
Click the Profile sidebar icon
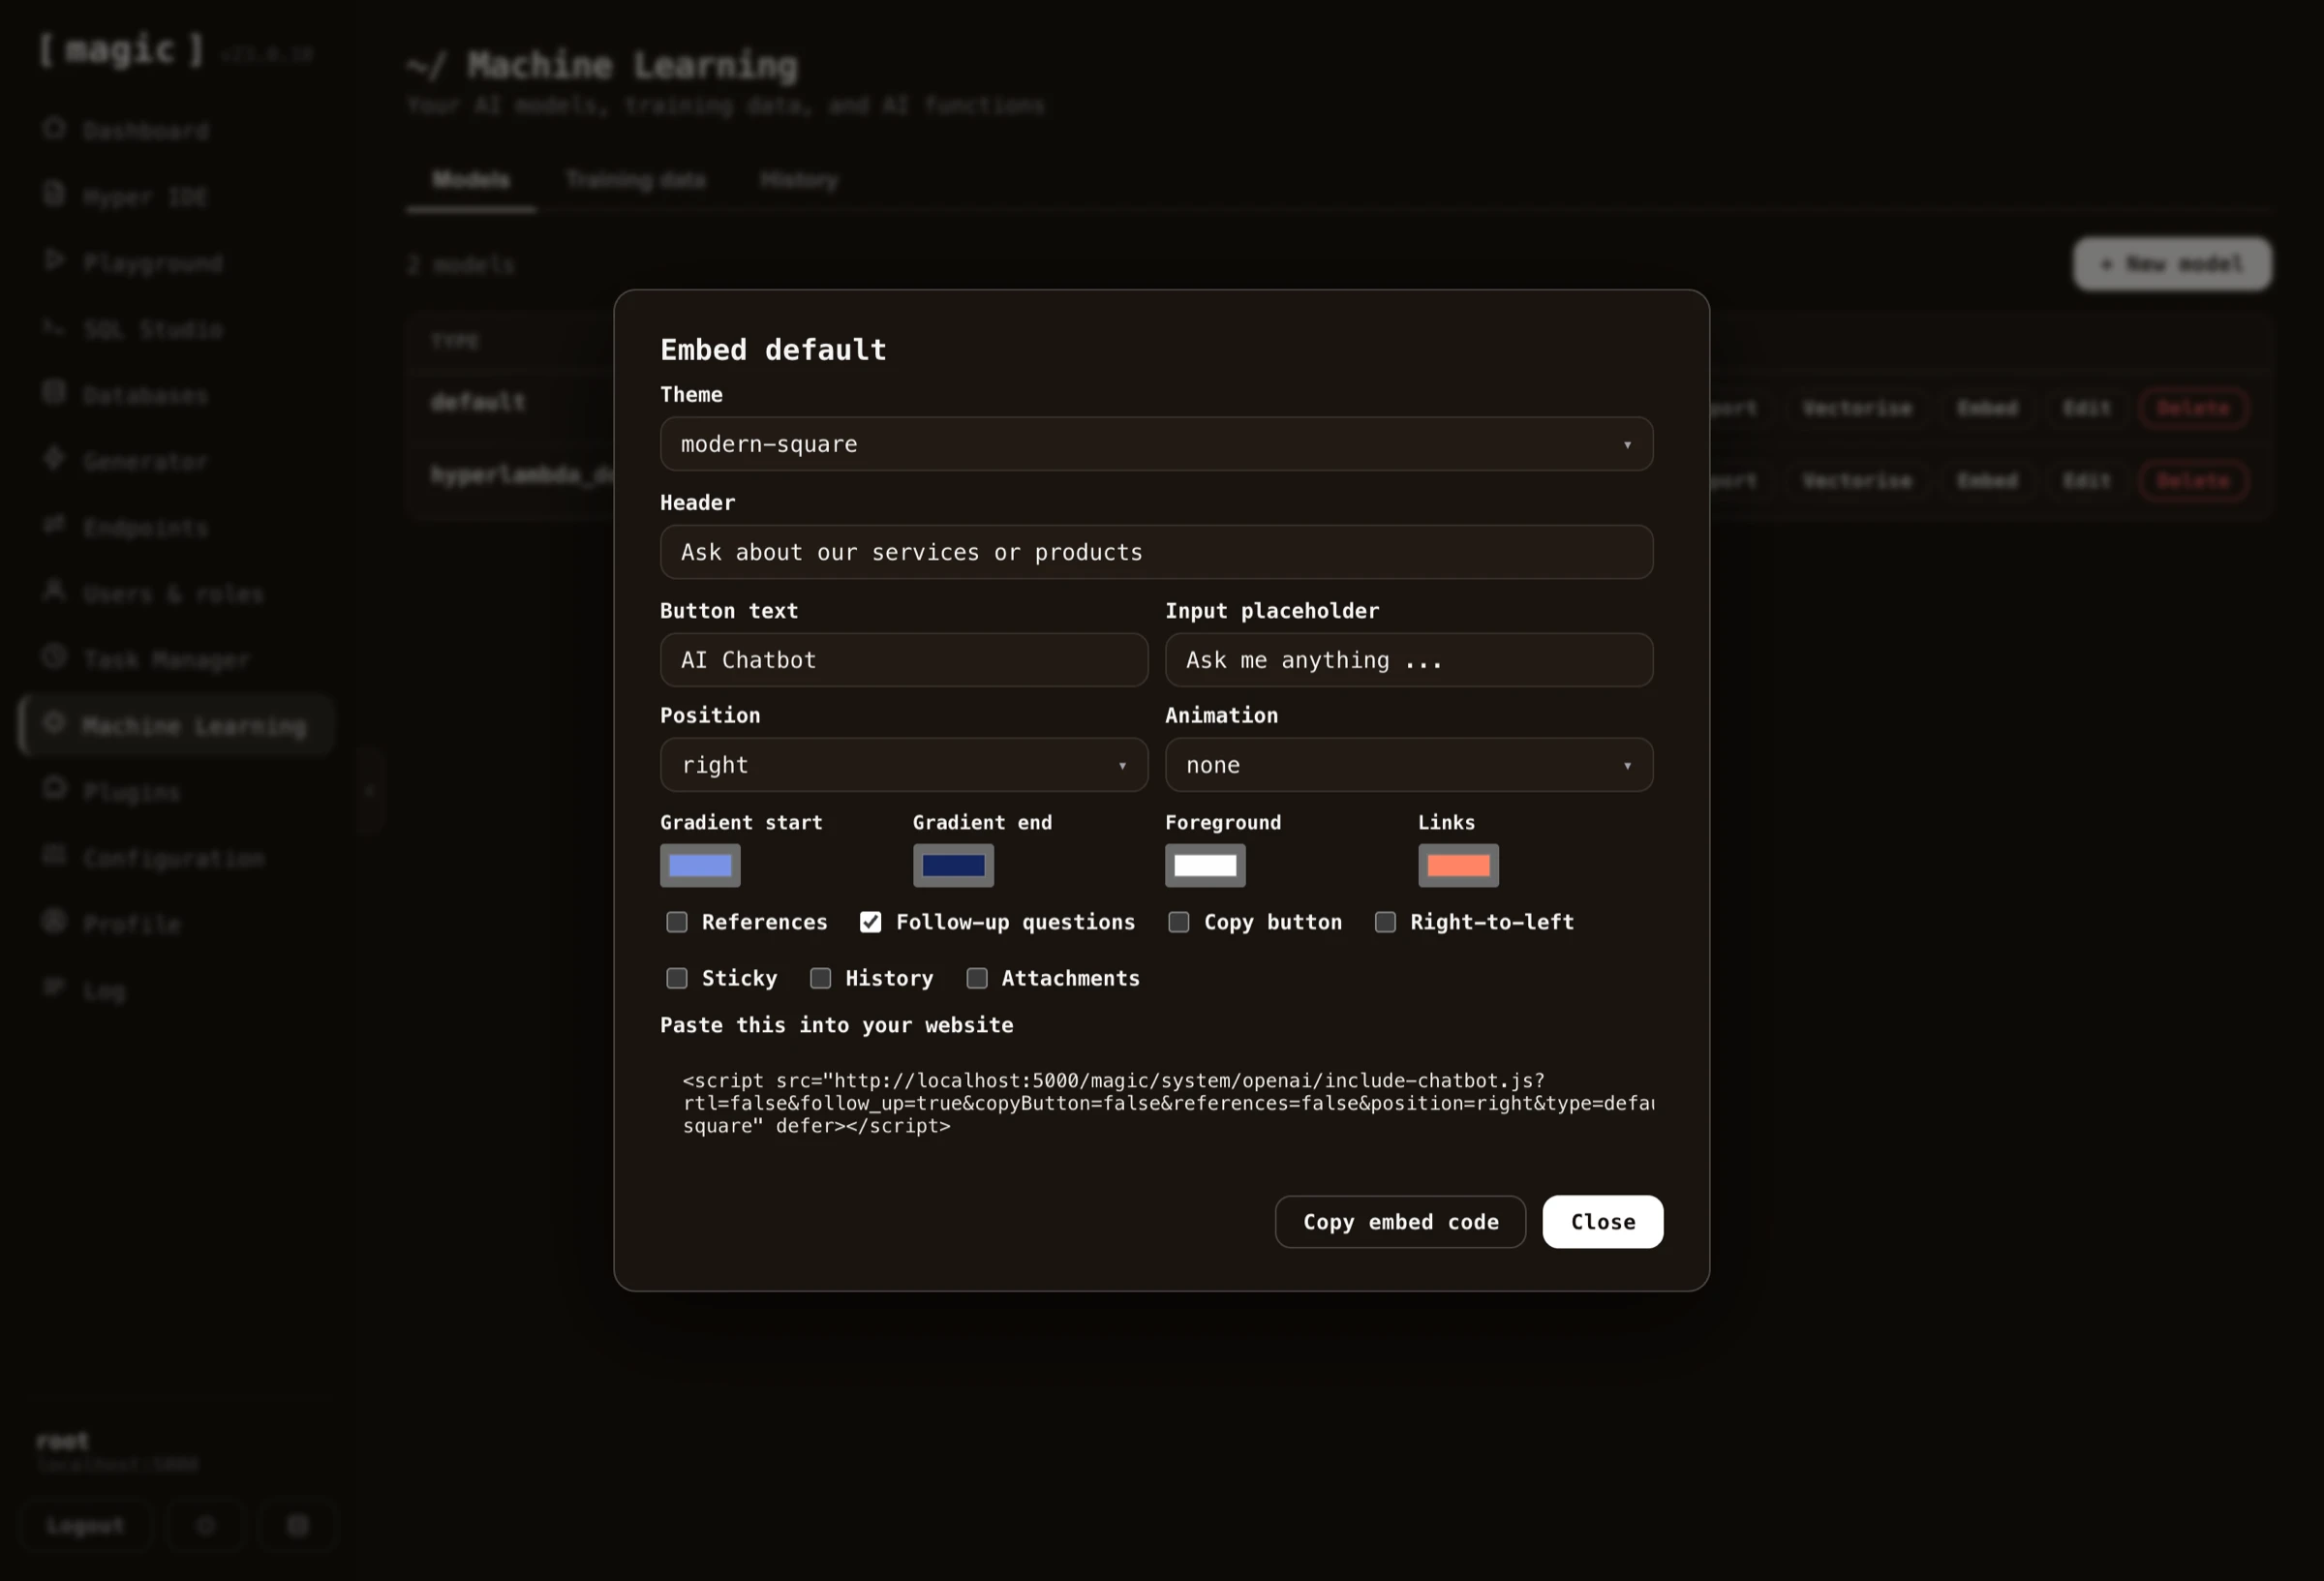pos(54,921)
